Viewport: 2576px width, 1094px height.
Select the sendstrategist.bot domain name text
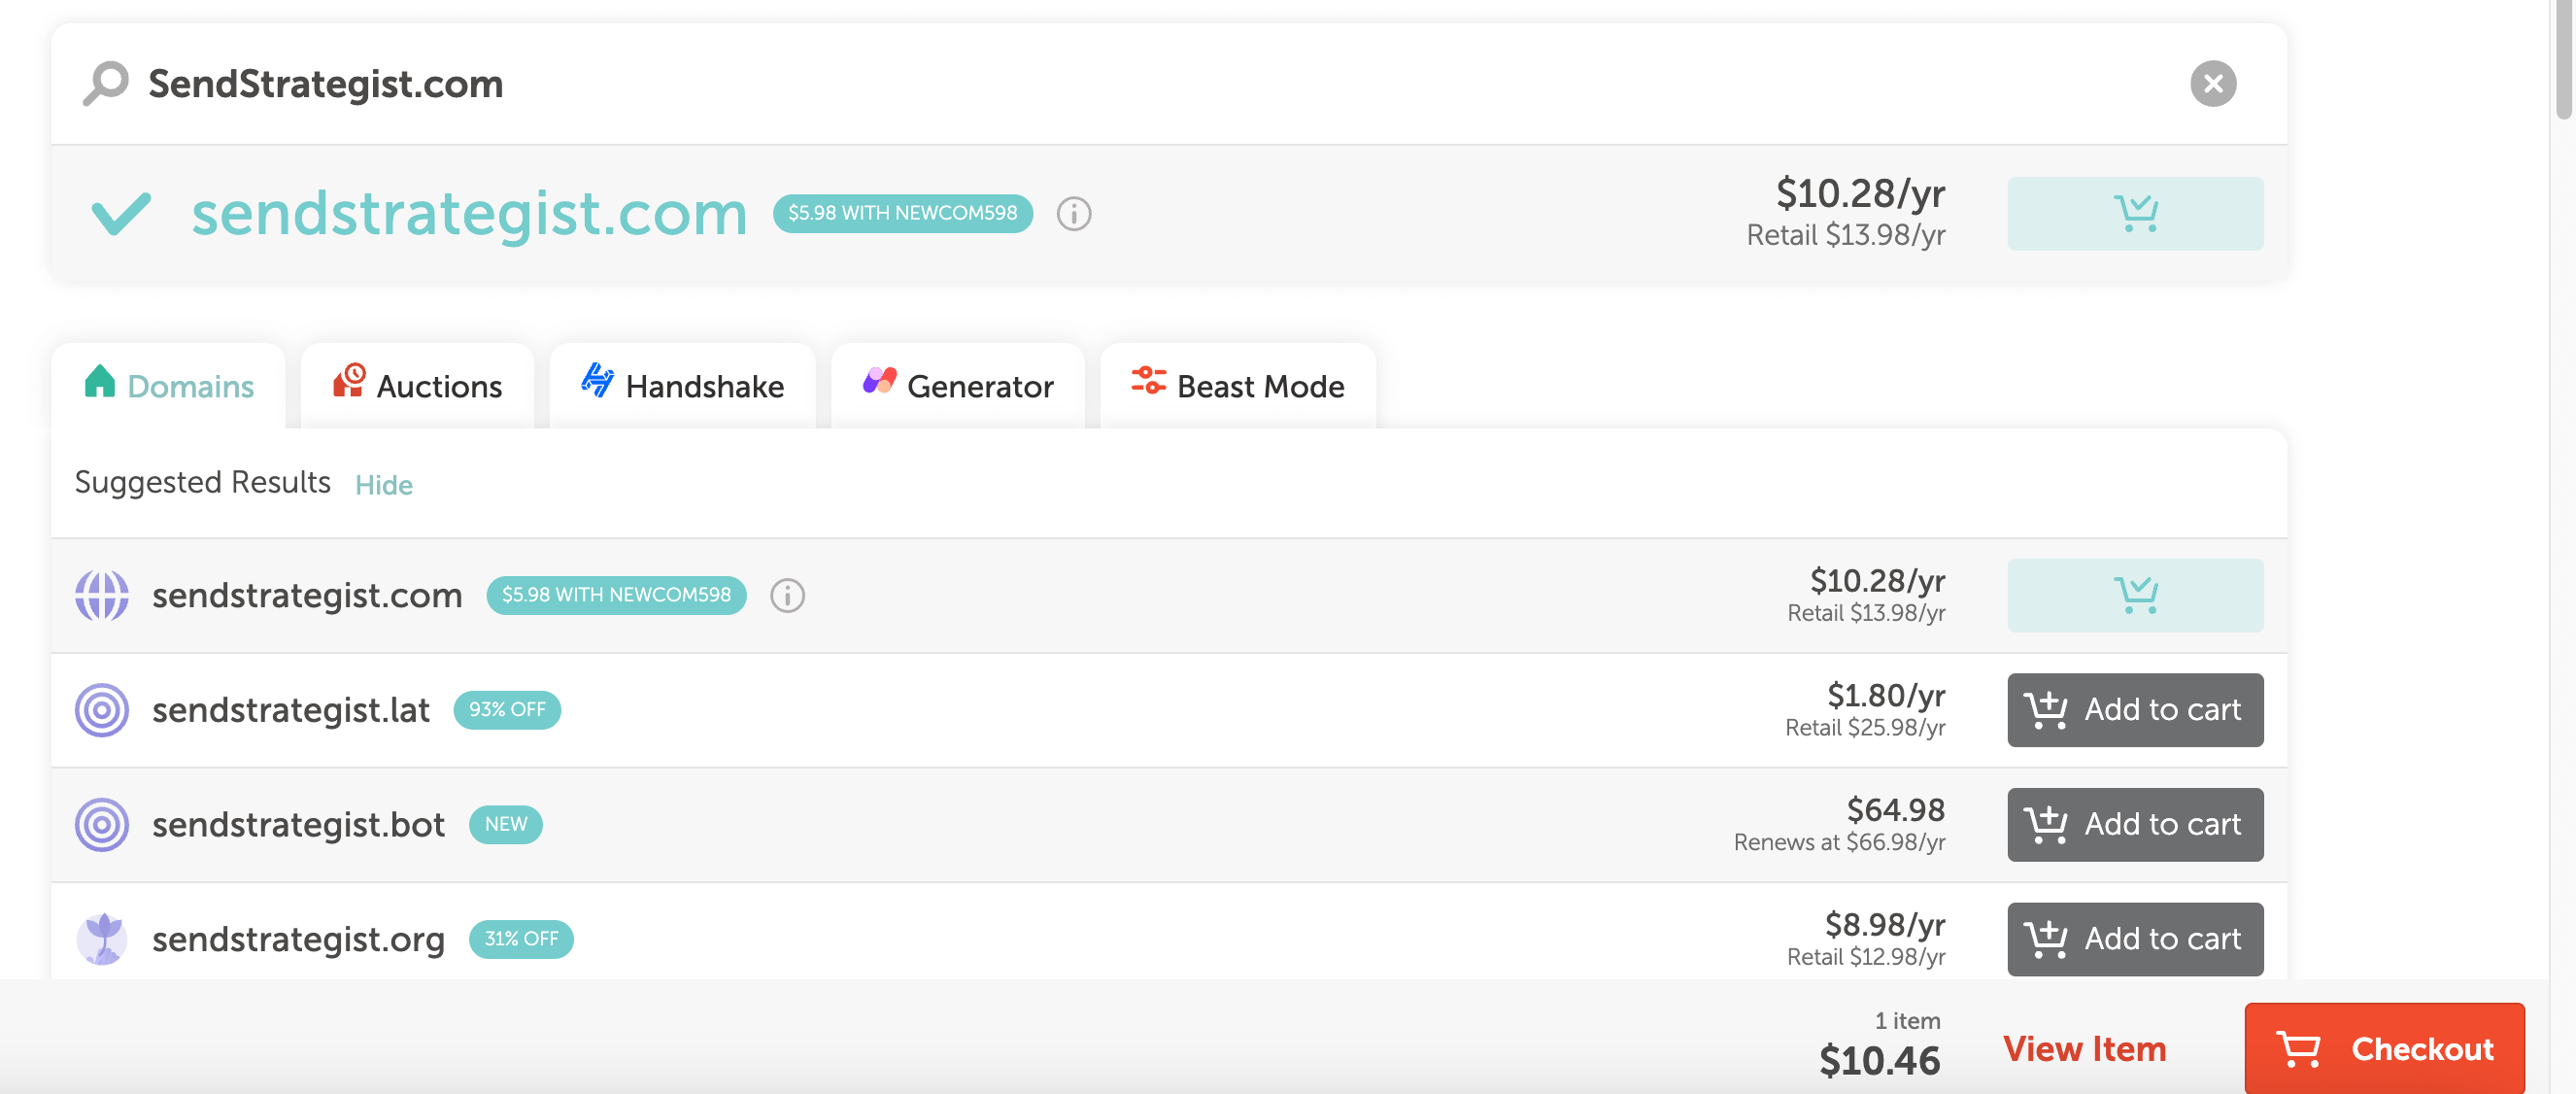point(298,825)
